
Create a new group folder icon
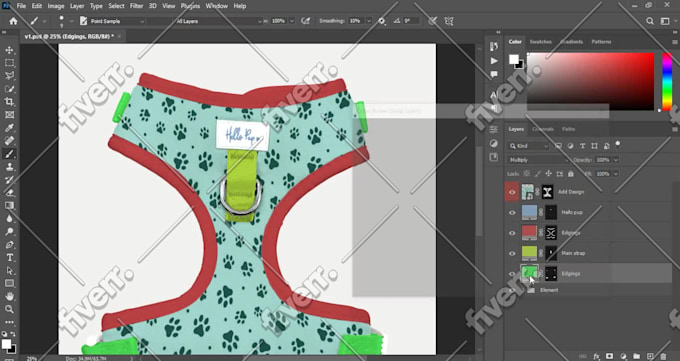click(x=636, y=356)
